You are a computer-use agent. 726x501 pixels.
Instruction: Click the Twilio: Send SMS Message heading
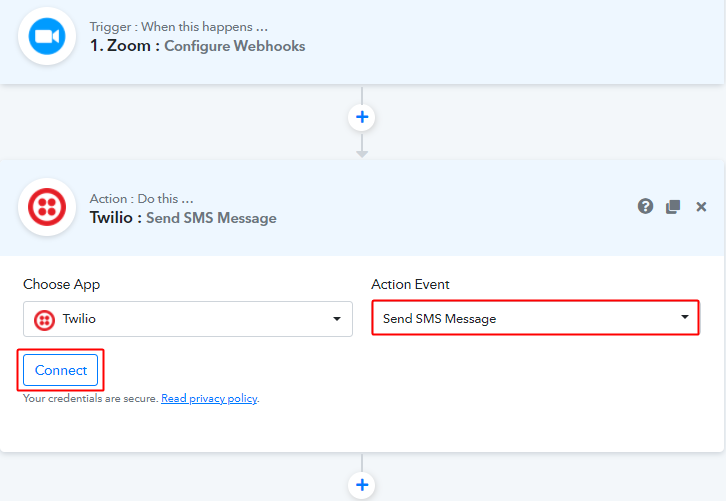[x=183, y=218]
